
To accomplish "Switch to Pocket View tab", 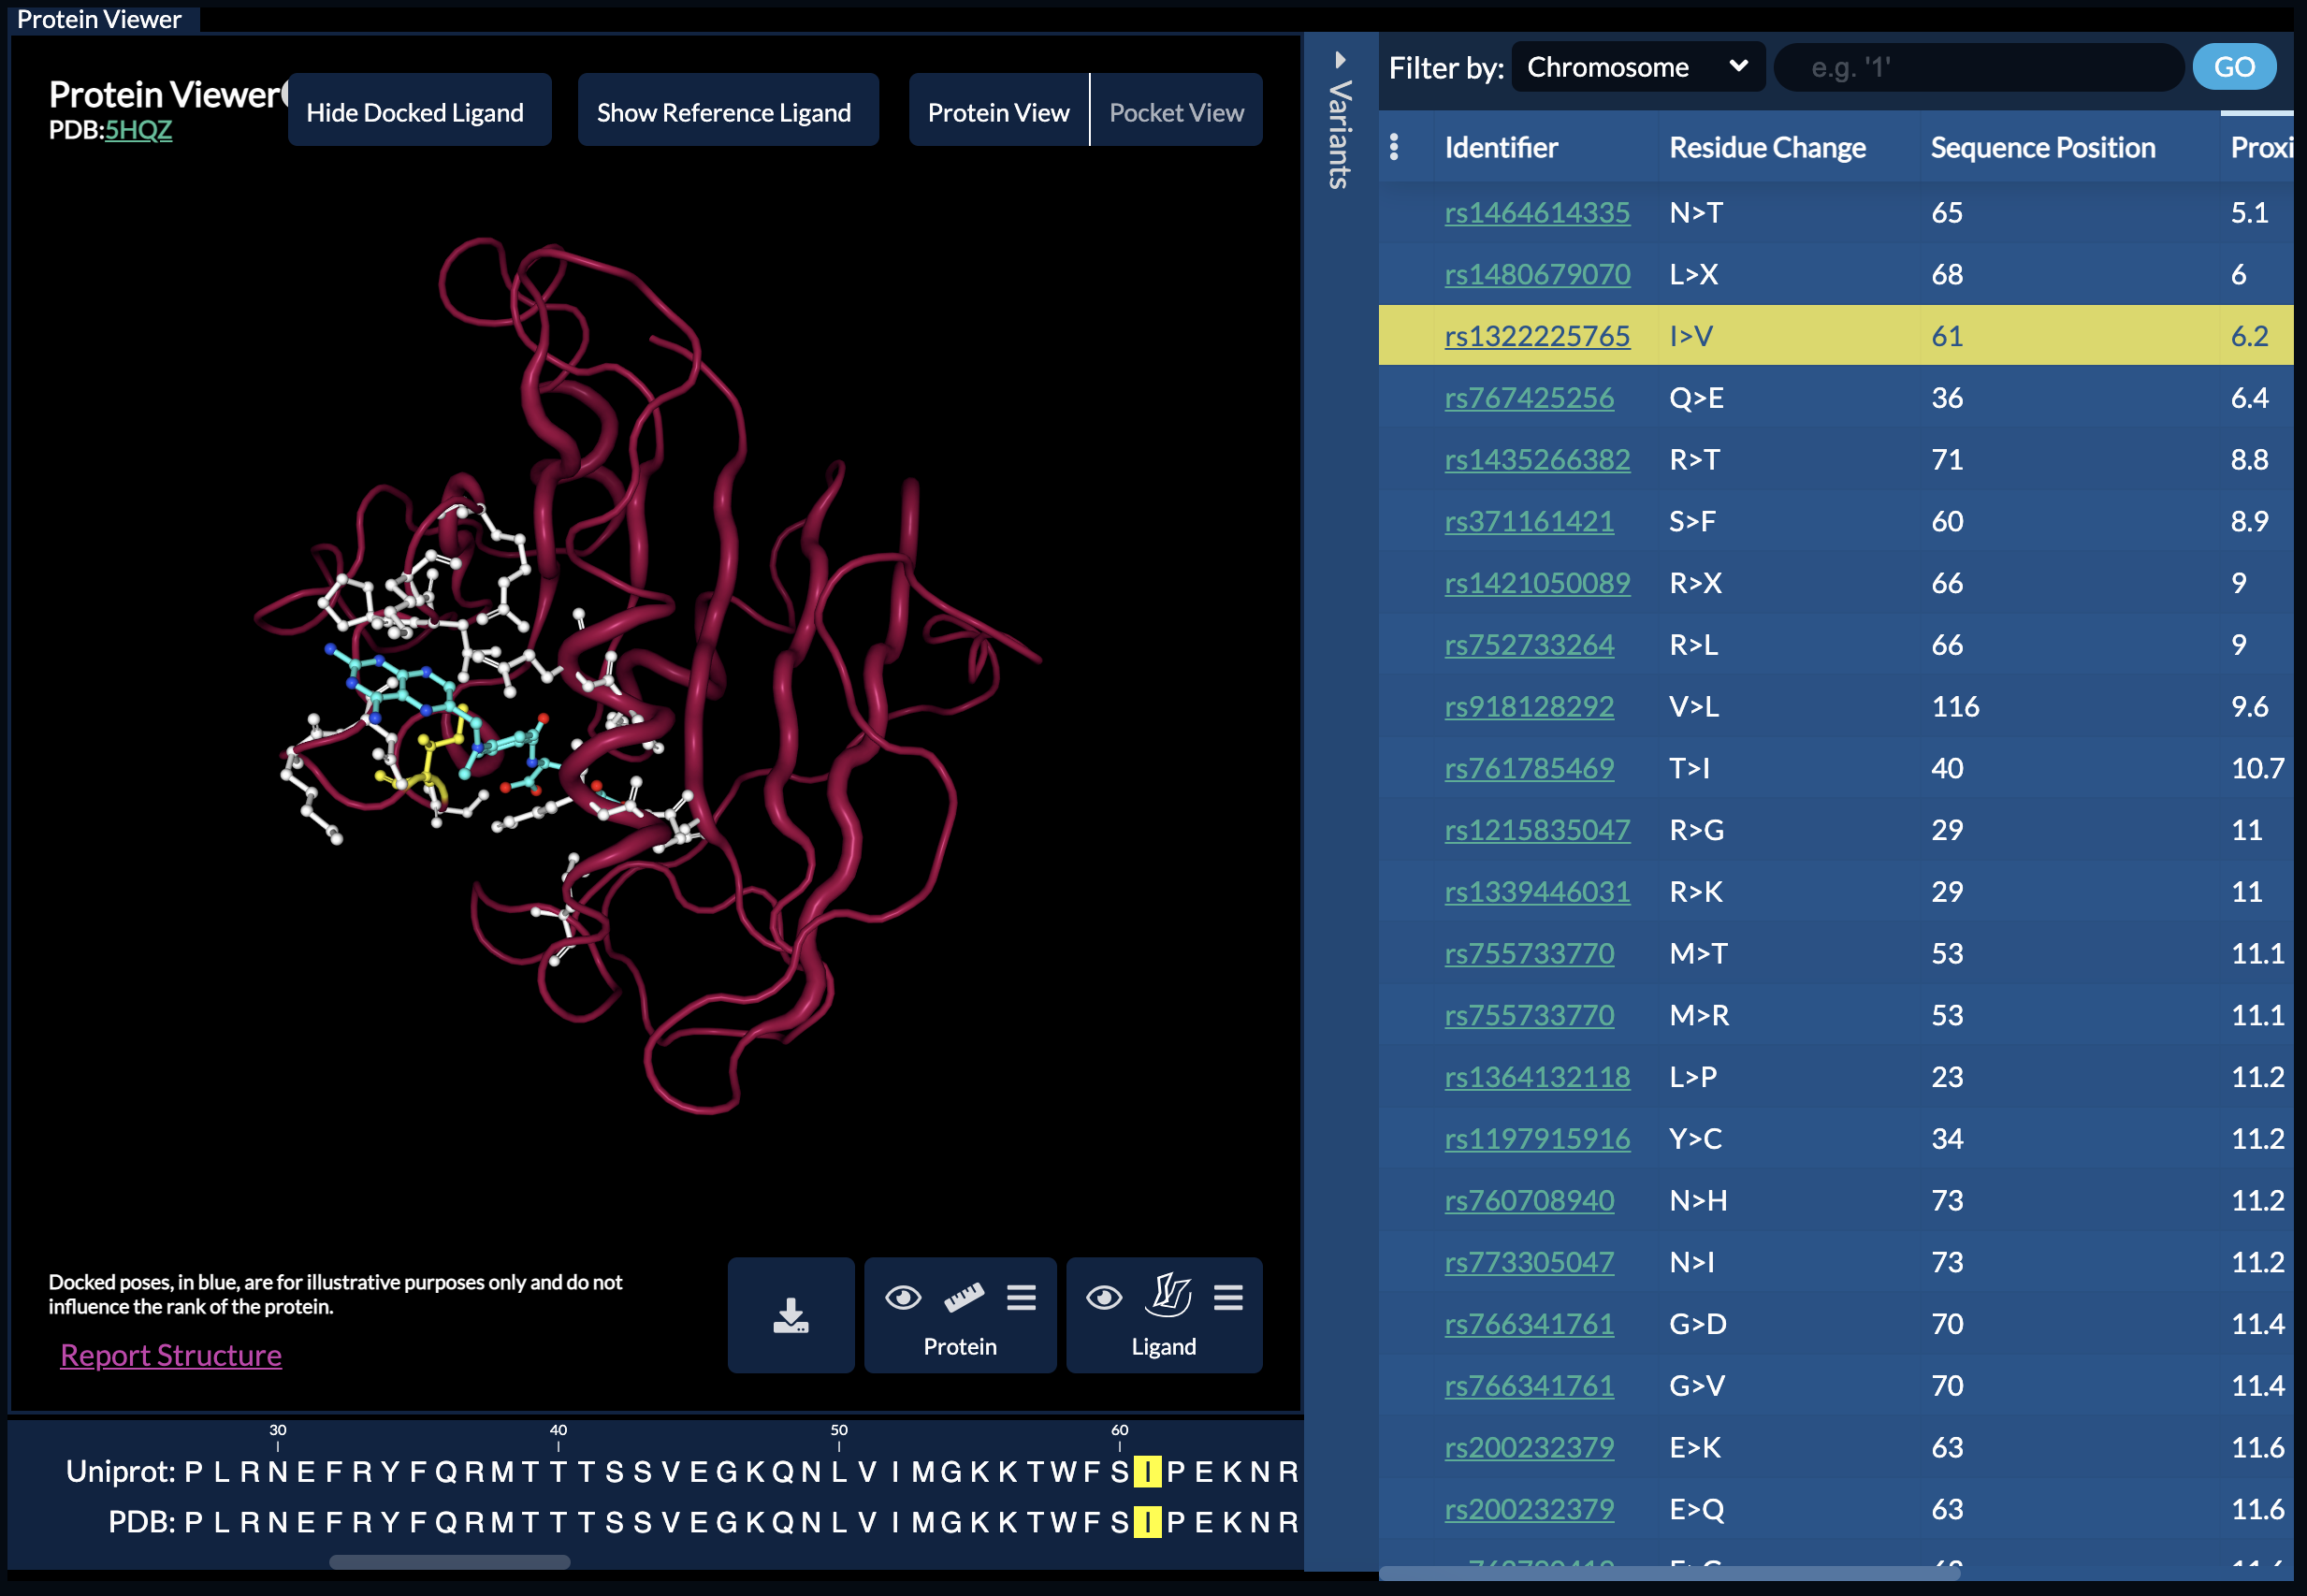I will pyautogui.click(x=1176, y=112).
